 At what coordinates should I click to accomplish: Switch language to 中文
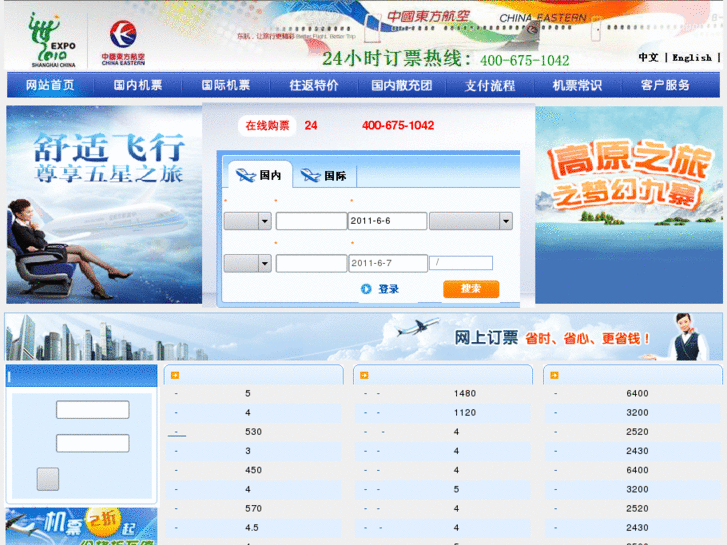pos(648,58)
